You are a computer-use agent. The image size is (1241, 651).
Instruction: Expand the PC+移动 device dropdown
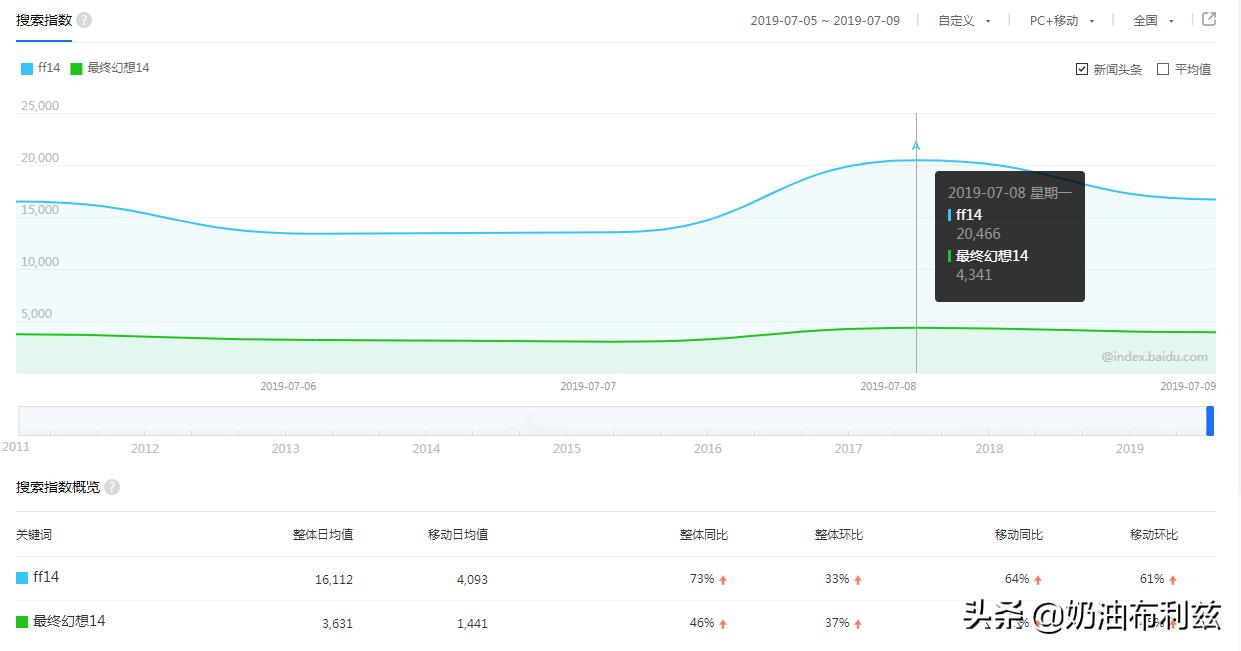pyautogui.click(x=1062, y=21)
